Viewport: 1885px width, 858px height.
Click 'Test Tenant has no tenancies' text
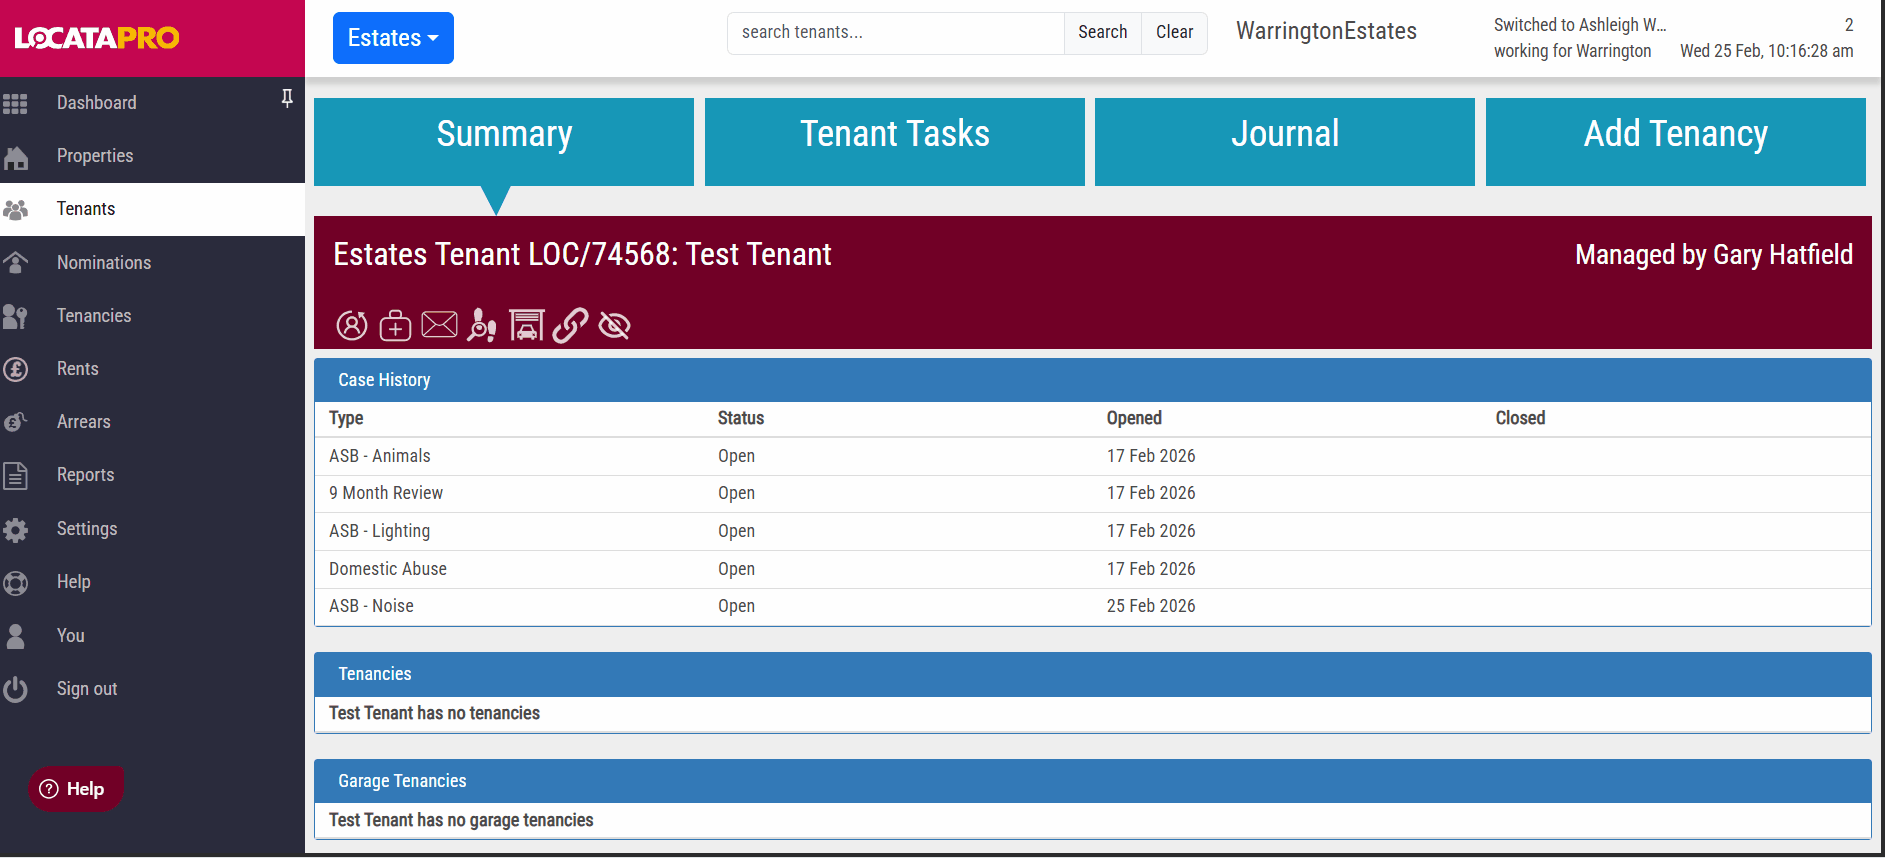click(434, 713)
